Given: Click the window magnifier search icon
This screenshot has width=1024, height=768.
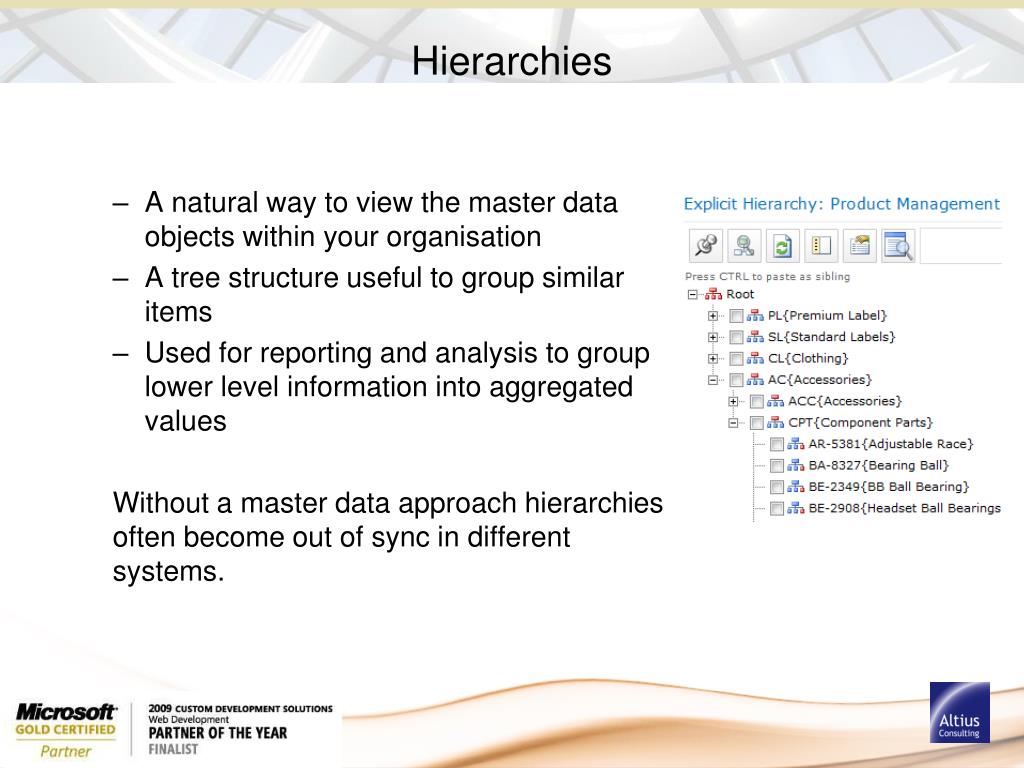Looking at the screenshot, I should coord(898,246).
